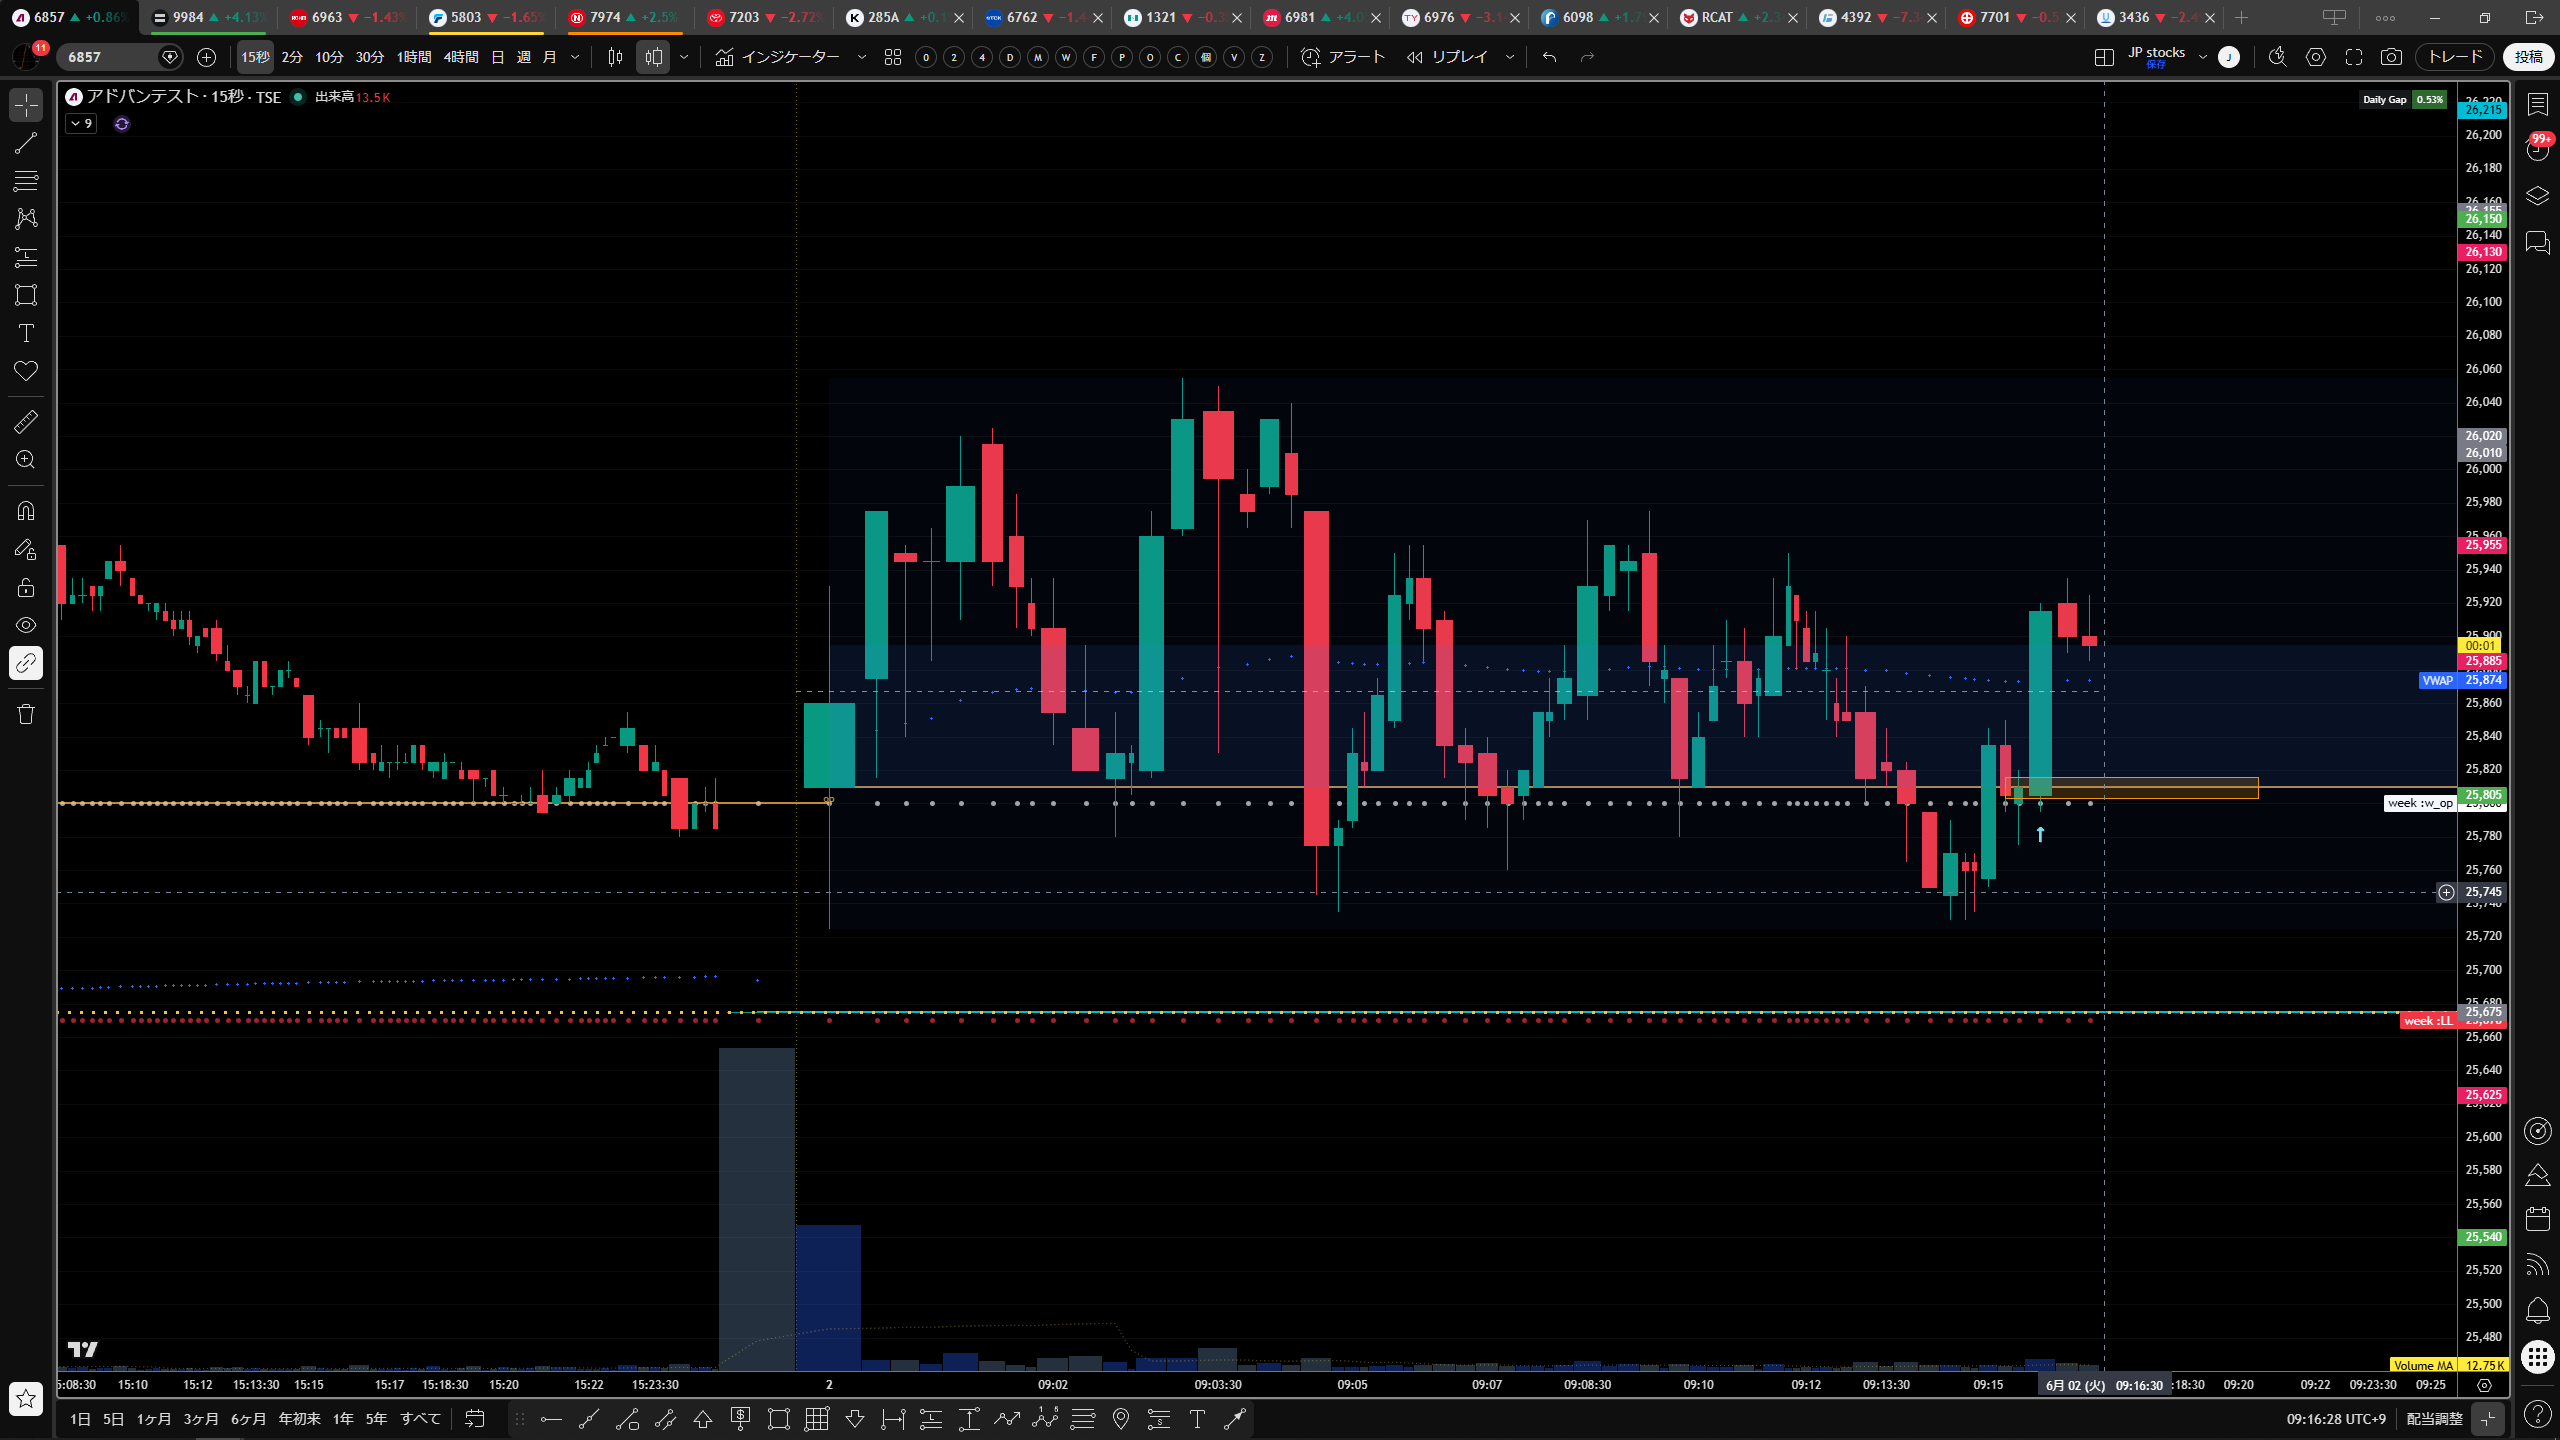This screenshot has height=1440, width=2560.
Task: Take a chart snapshot with camera icon
Action: point(2391,57)
